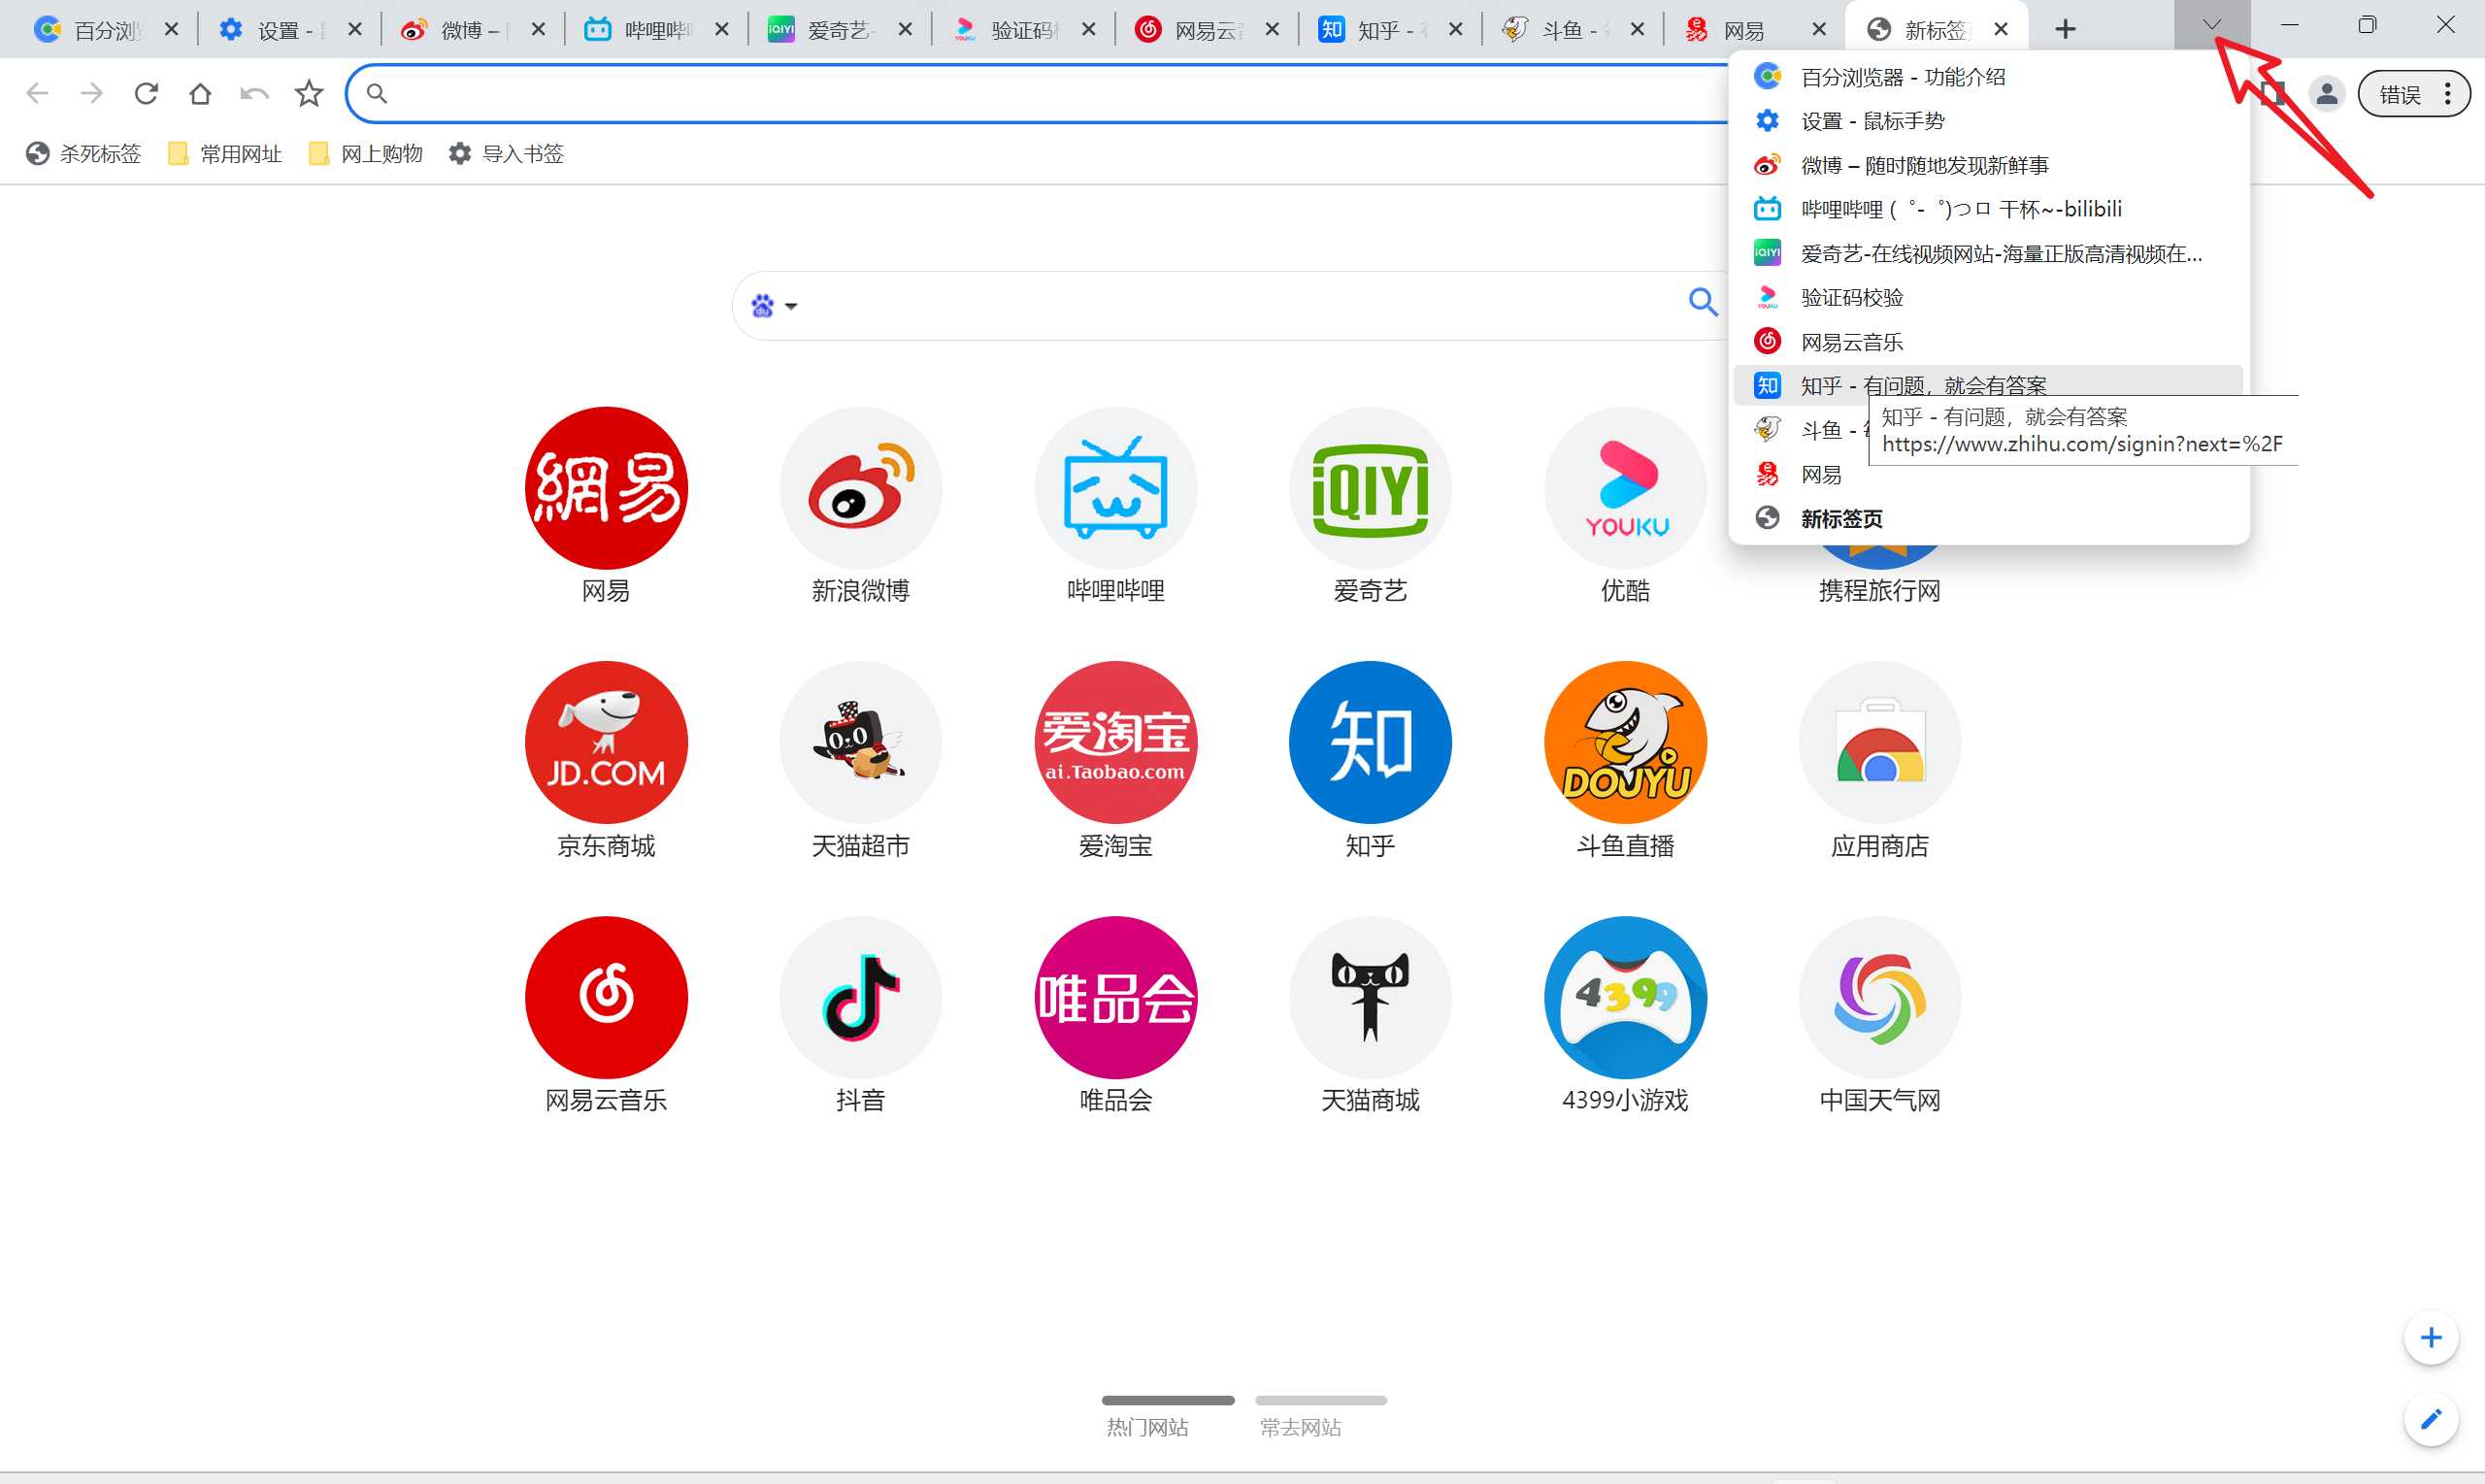This screenshot has height=1484, width=2485.
Task: Open the 常用网址 bookmarks folder
Action: (x=226, y=153)
